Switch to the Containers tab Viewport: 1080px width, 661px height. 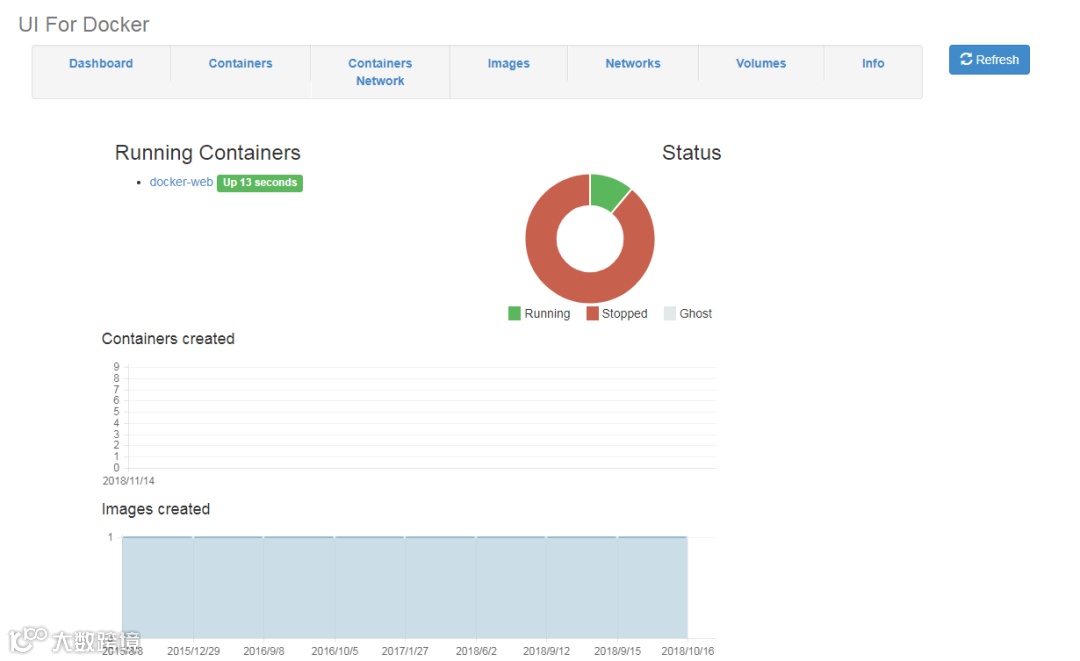(x=240, y=63)
